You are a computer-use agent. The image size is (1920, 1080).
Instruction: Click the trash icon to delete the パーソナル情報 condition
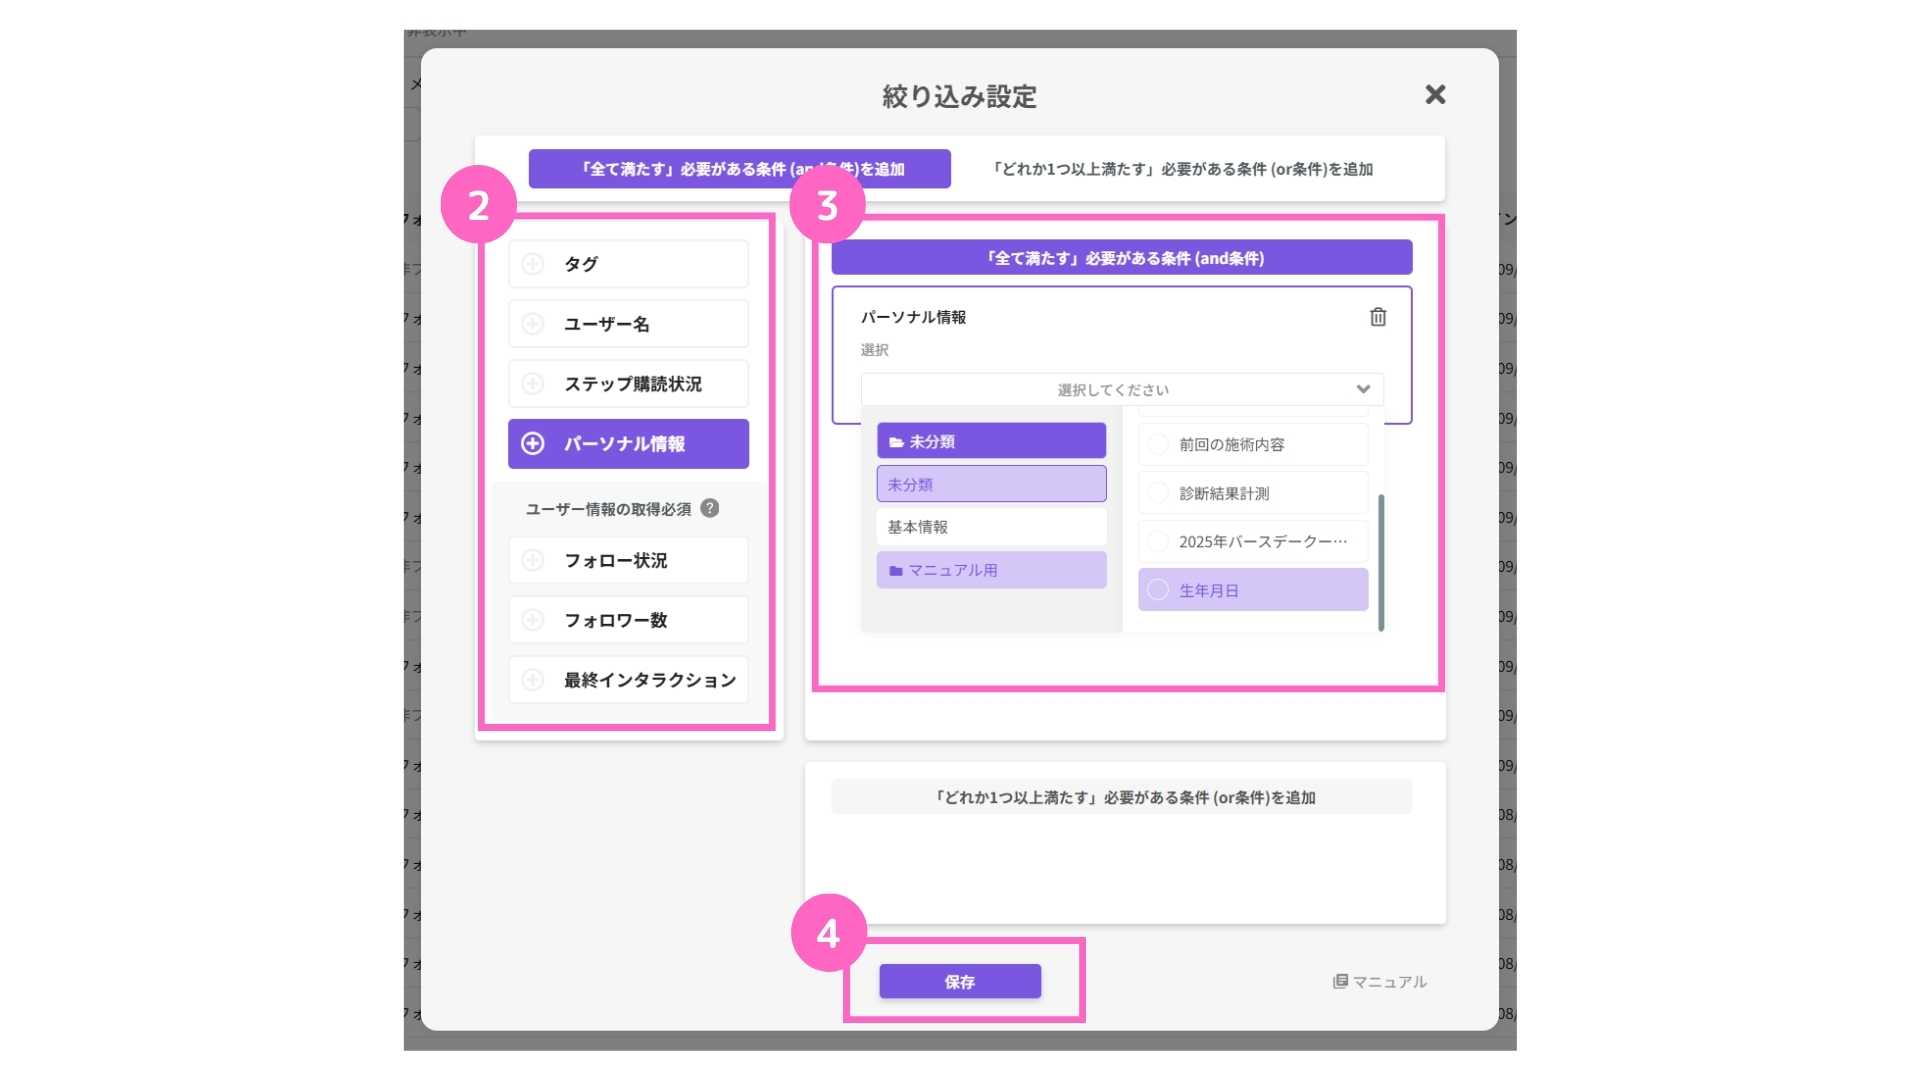[1377, 317]
